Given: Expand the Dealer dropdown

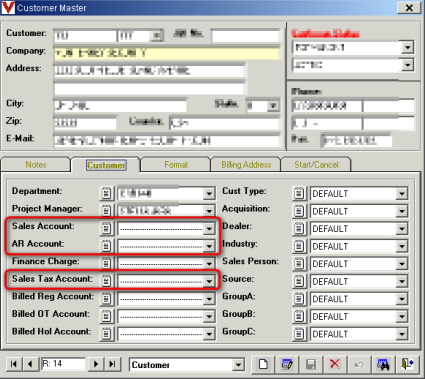Looking at the screenshot, I should pos(402,229).
